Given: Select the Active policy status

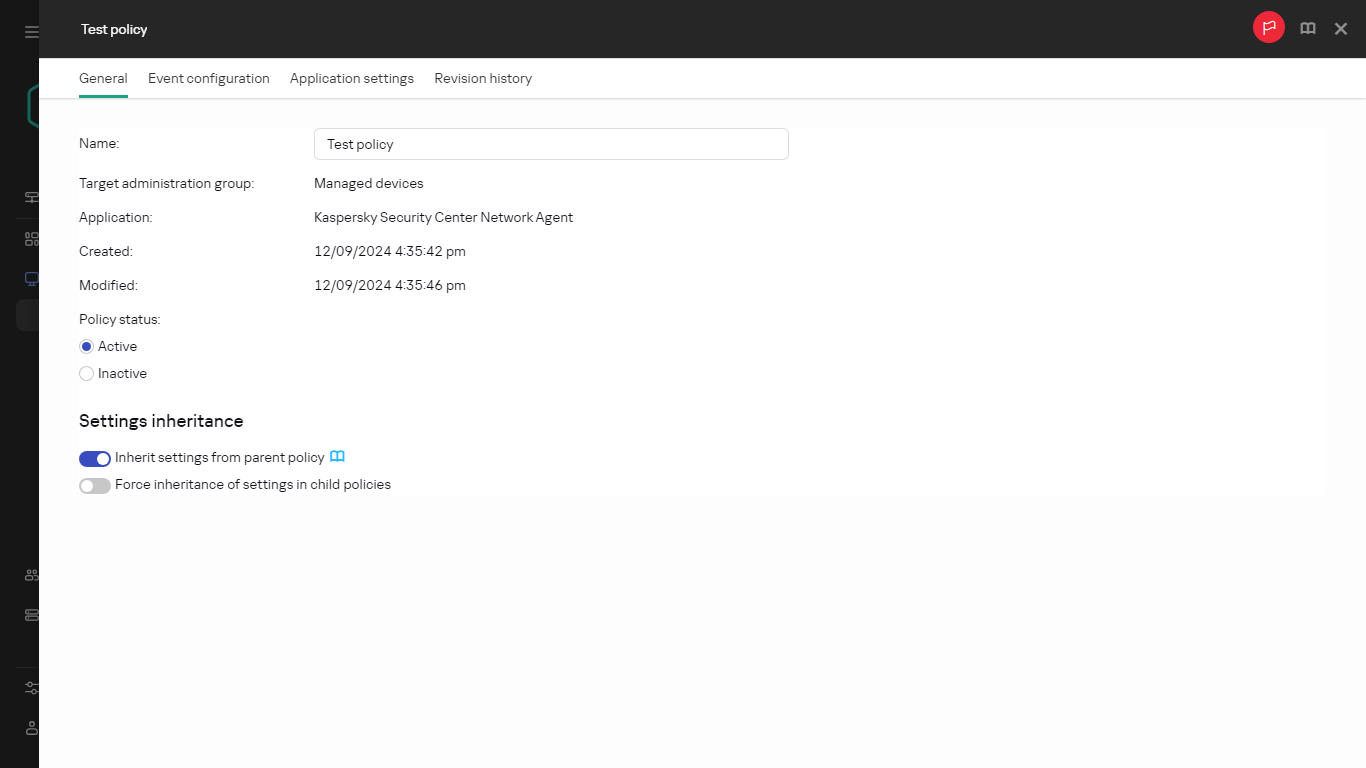Looking at the screenshot, I should point(87,347).
